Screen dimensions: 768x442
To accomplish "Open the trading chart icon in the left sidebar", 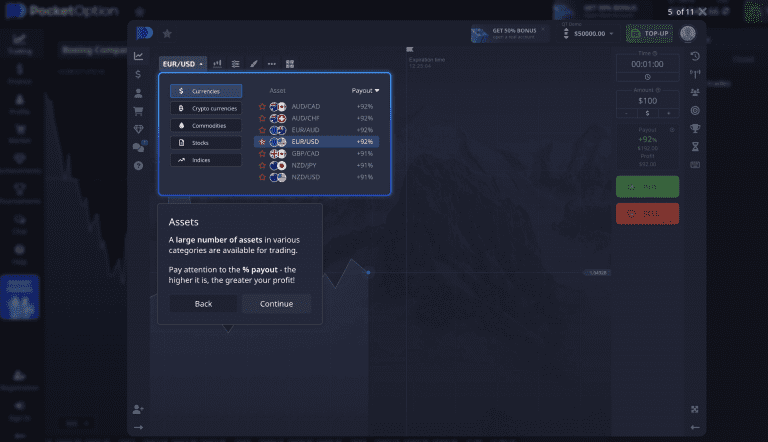I will (x=139, y=56).
